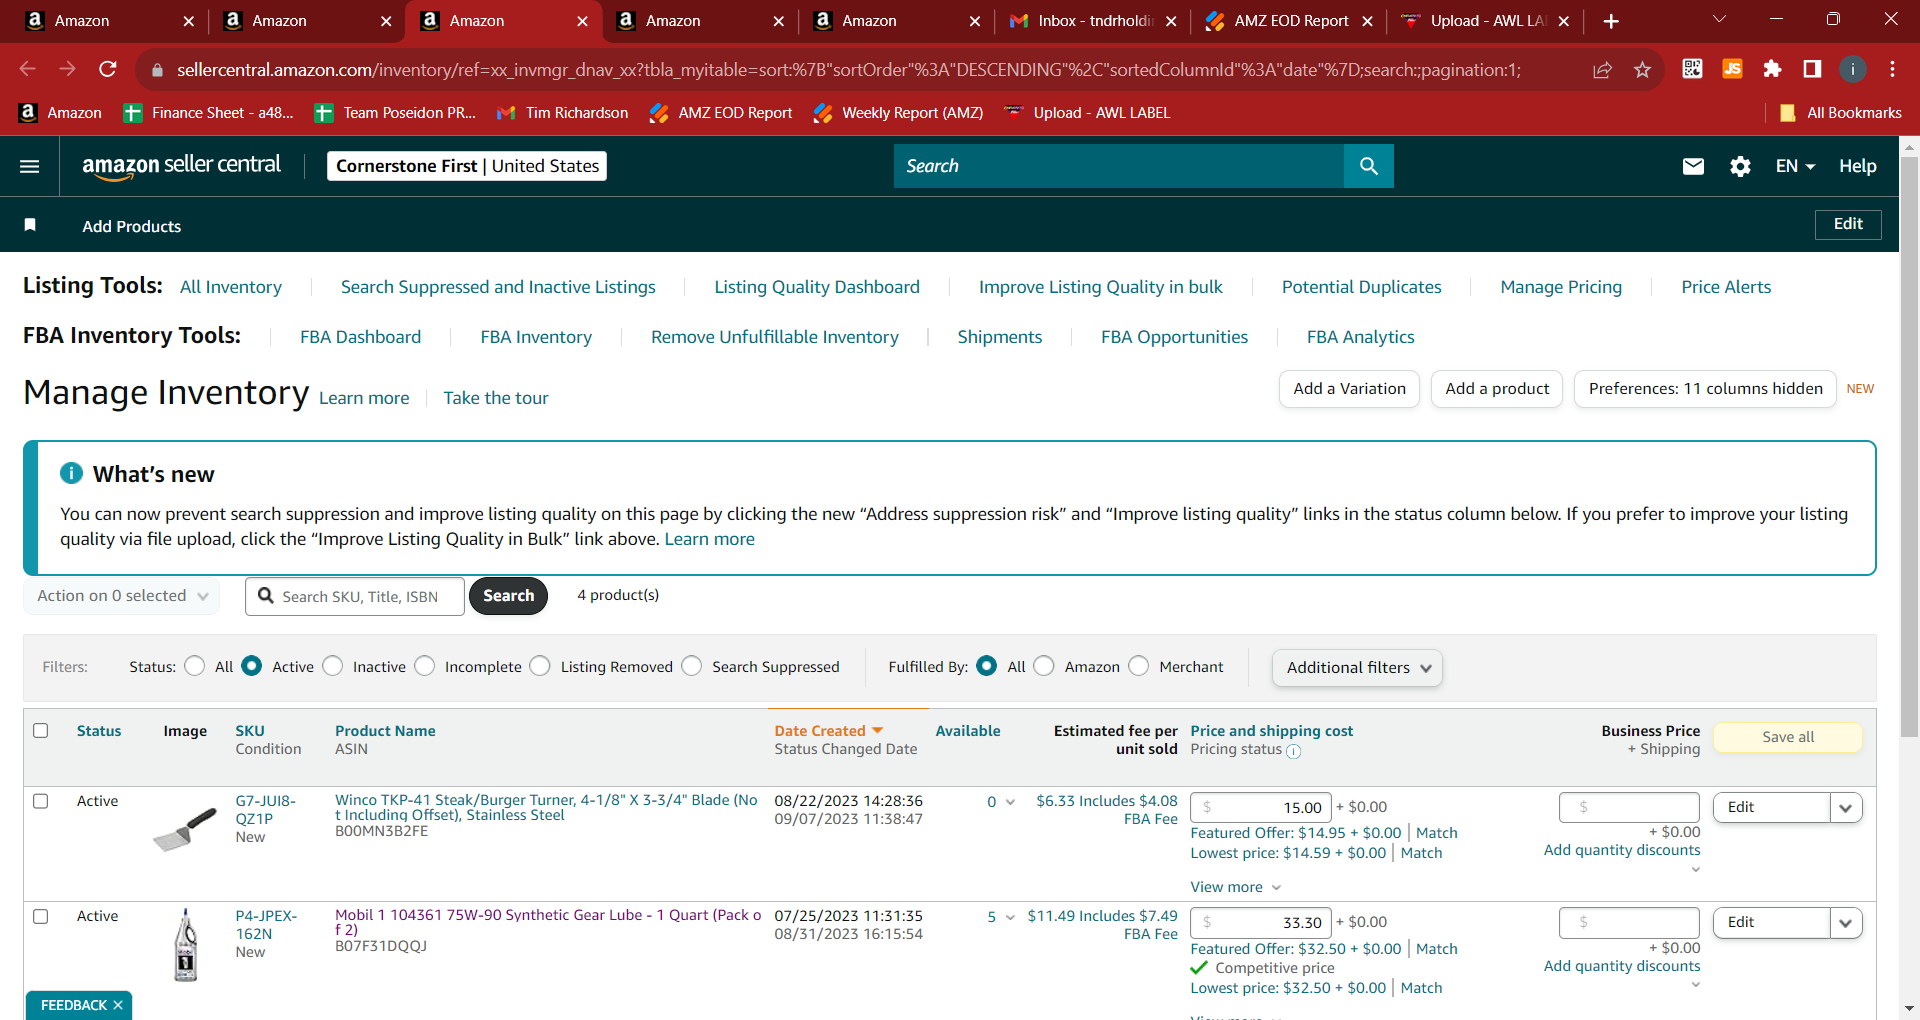Expand the Available quantity chevron for Winco row
This screenshot has width=1920, height=1020.
click(1010, 802)
